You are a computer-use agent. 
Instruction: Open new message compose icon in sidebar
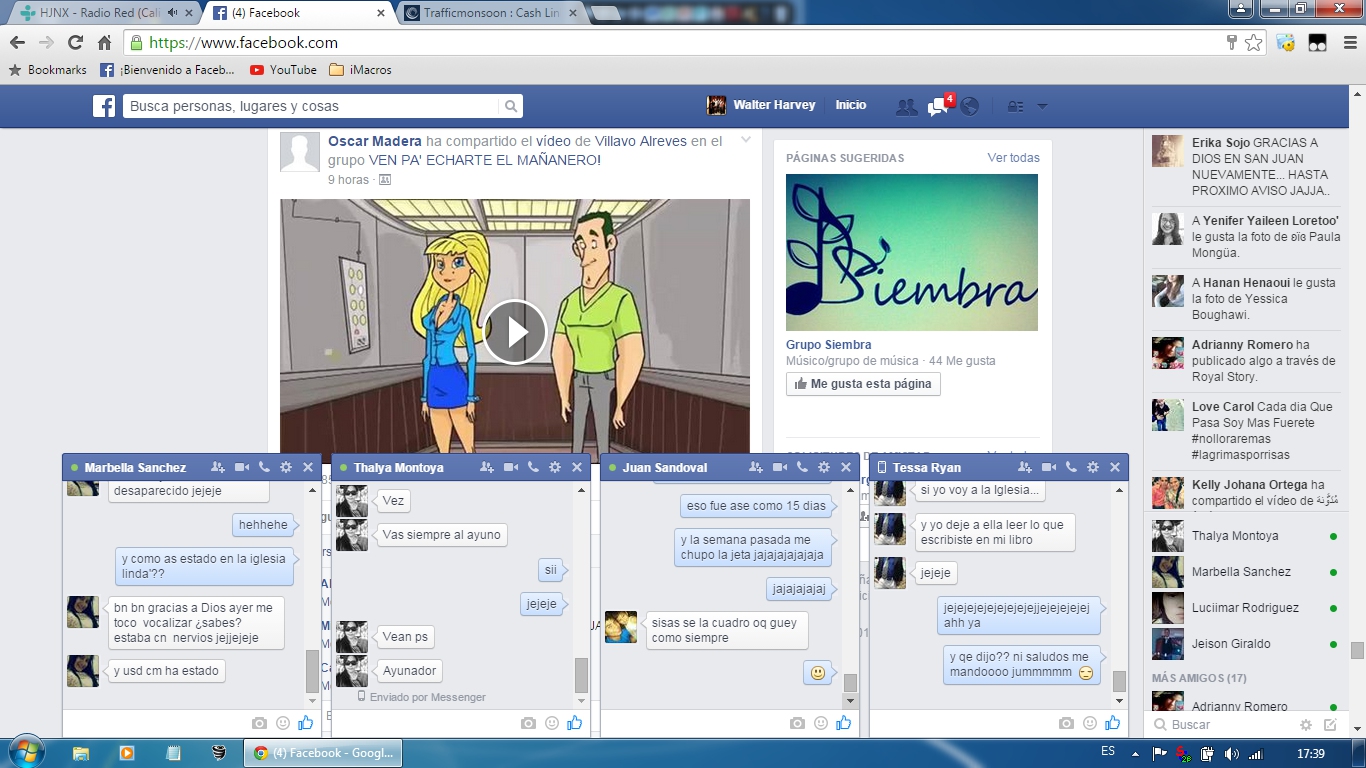(x=1330, y=725)
